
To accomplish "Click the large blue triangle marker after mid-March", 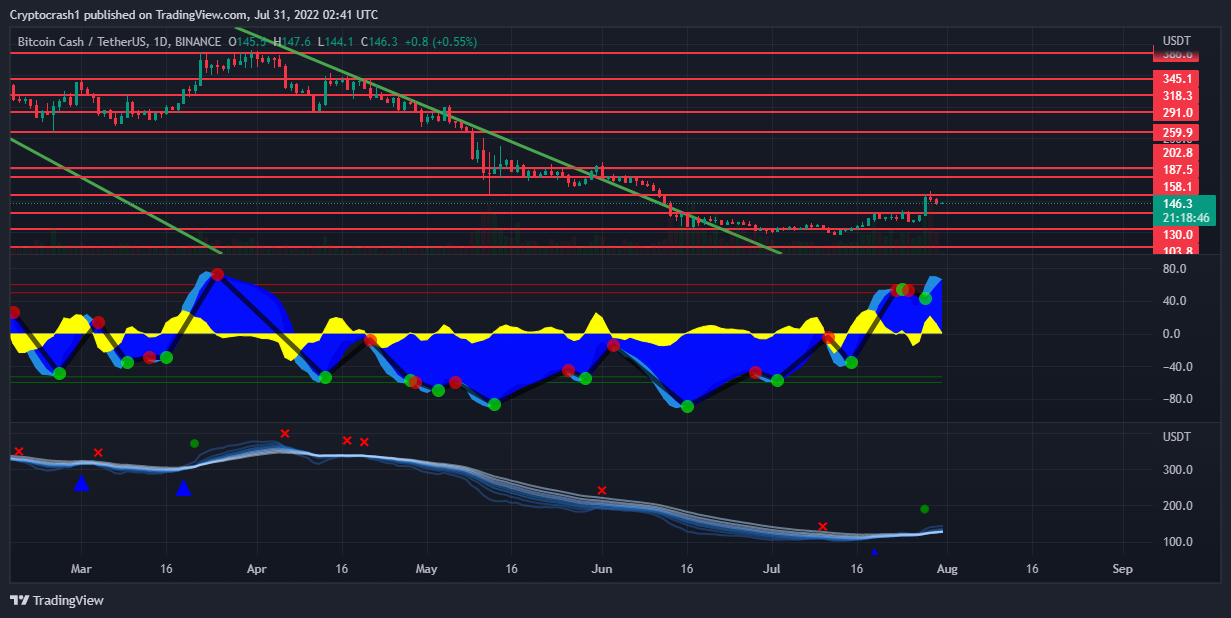I will click(183, 488).
